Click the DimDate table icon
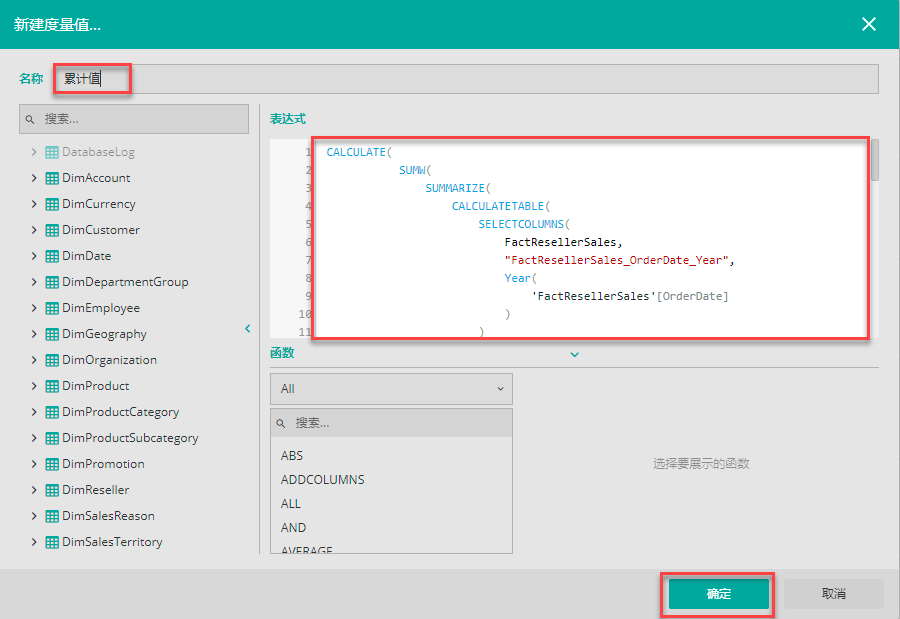Viewport: 900px width, 619px height. click(52, 256)
